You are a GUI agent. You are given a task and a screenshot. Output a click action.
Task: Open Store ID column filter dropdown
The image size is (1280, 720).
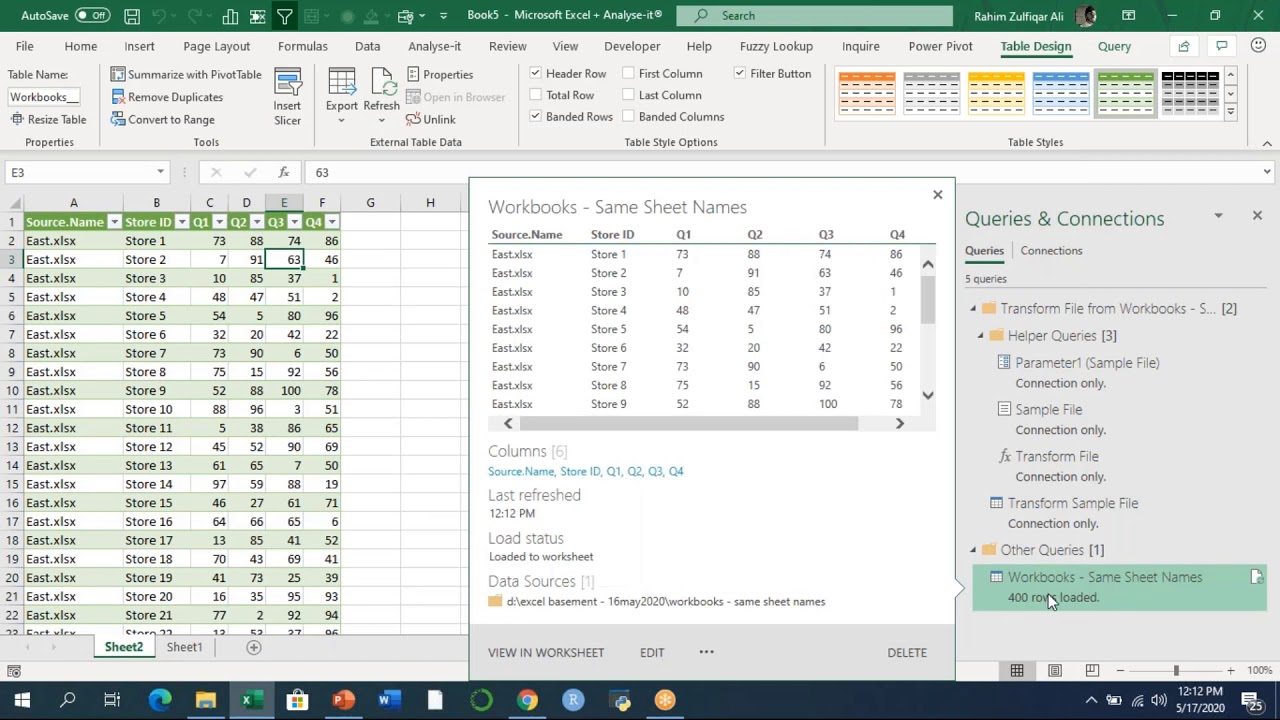click(x=182, y=222)
